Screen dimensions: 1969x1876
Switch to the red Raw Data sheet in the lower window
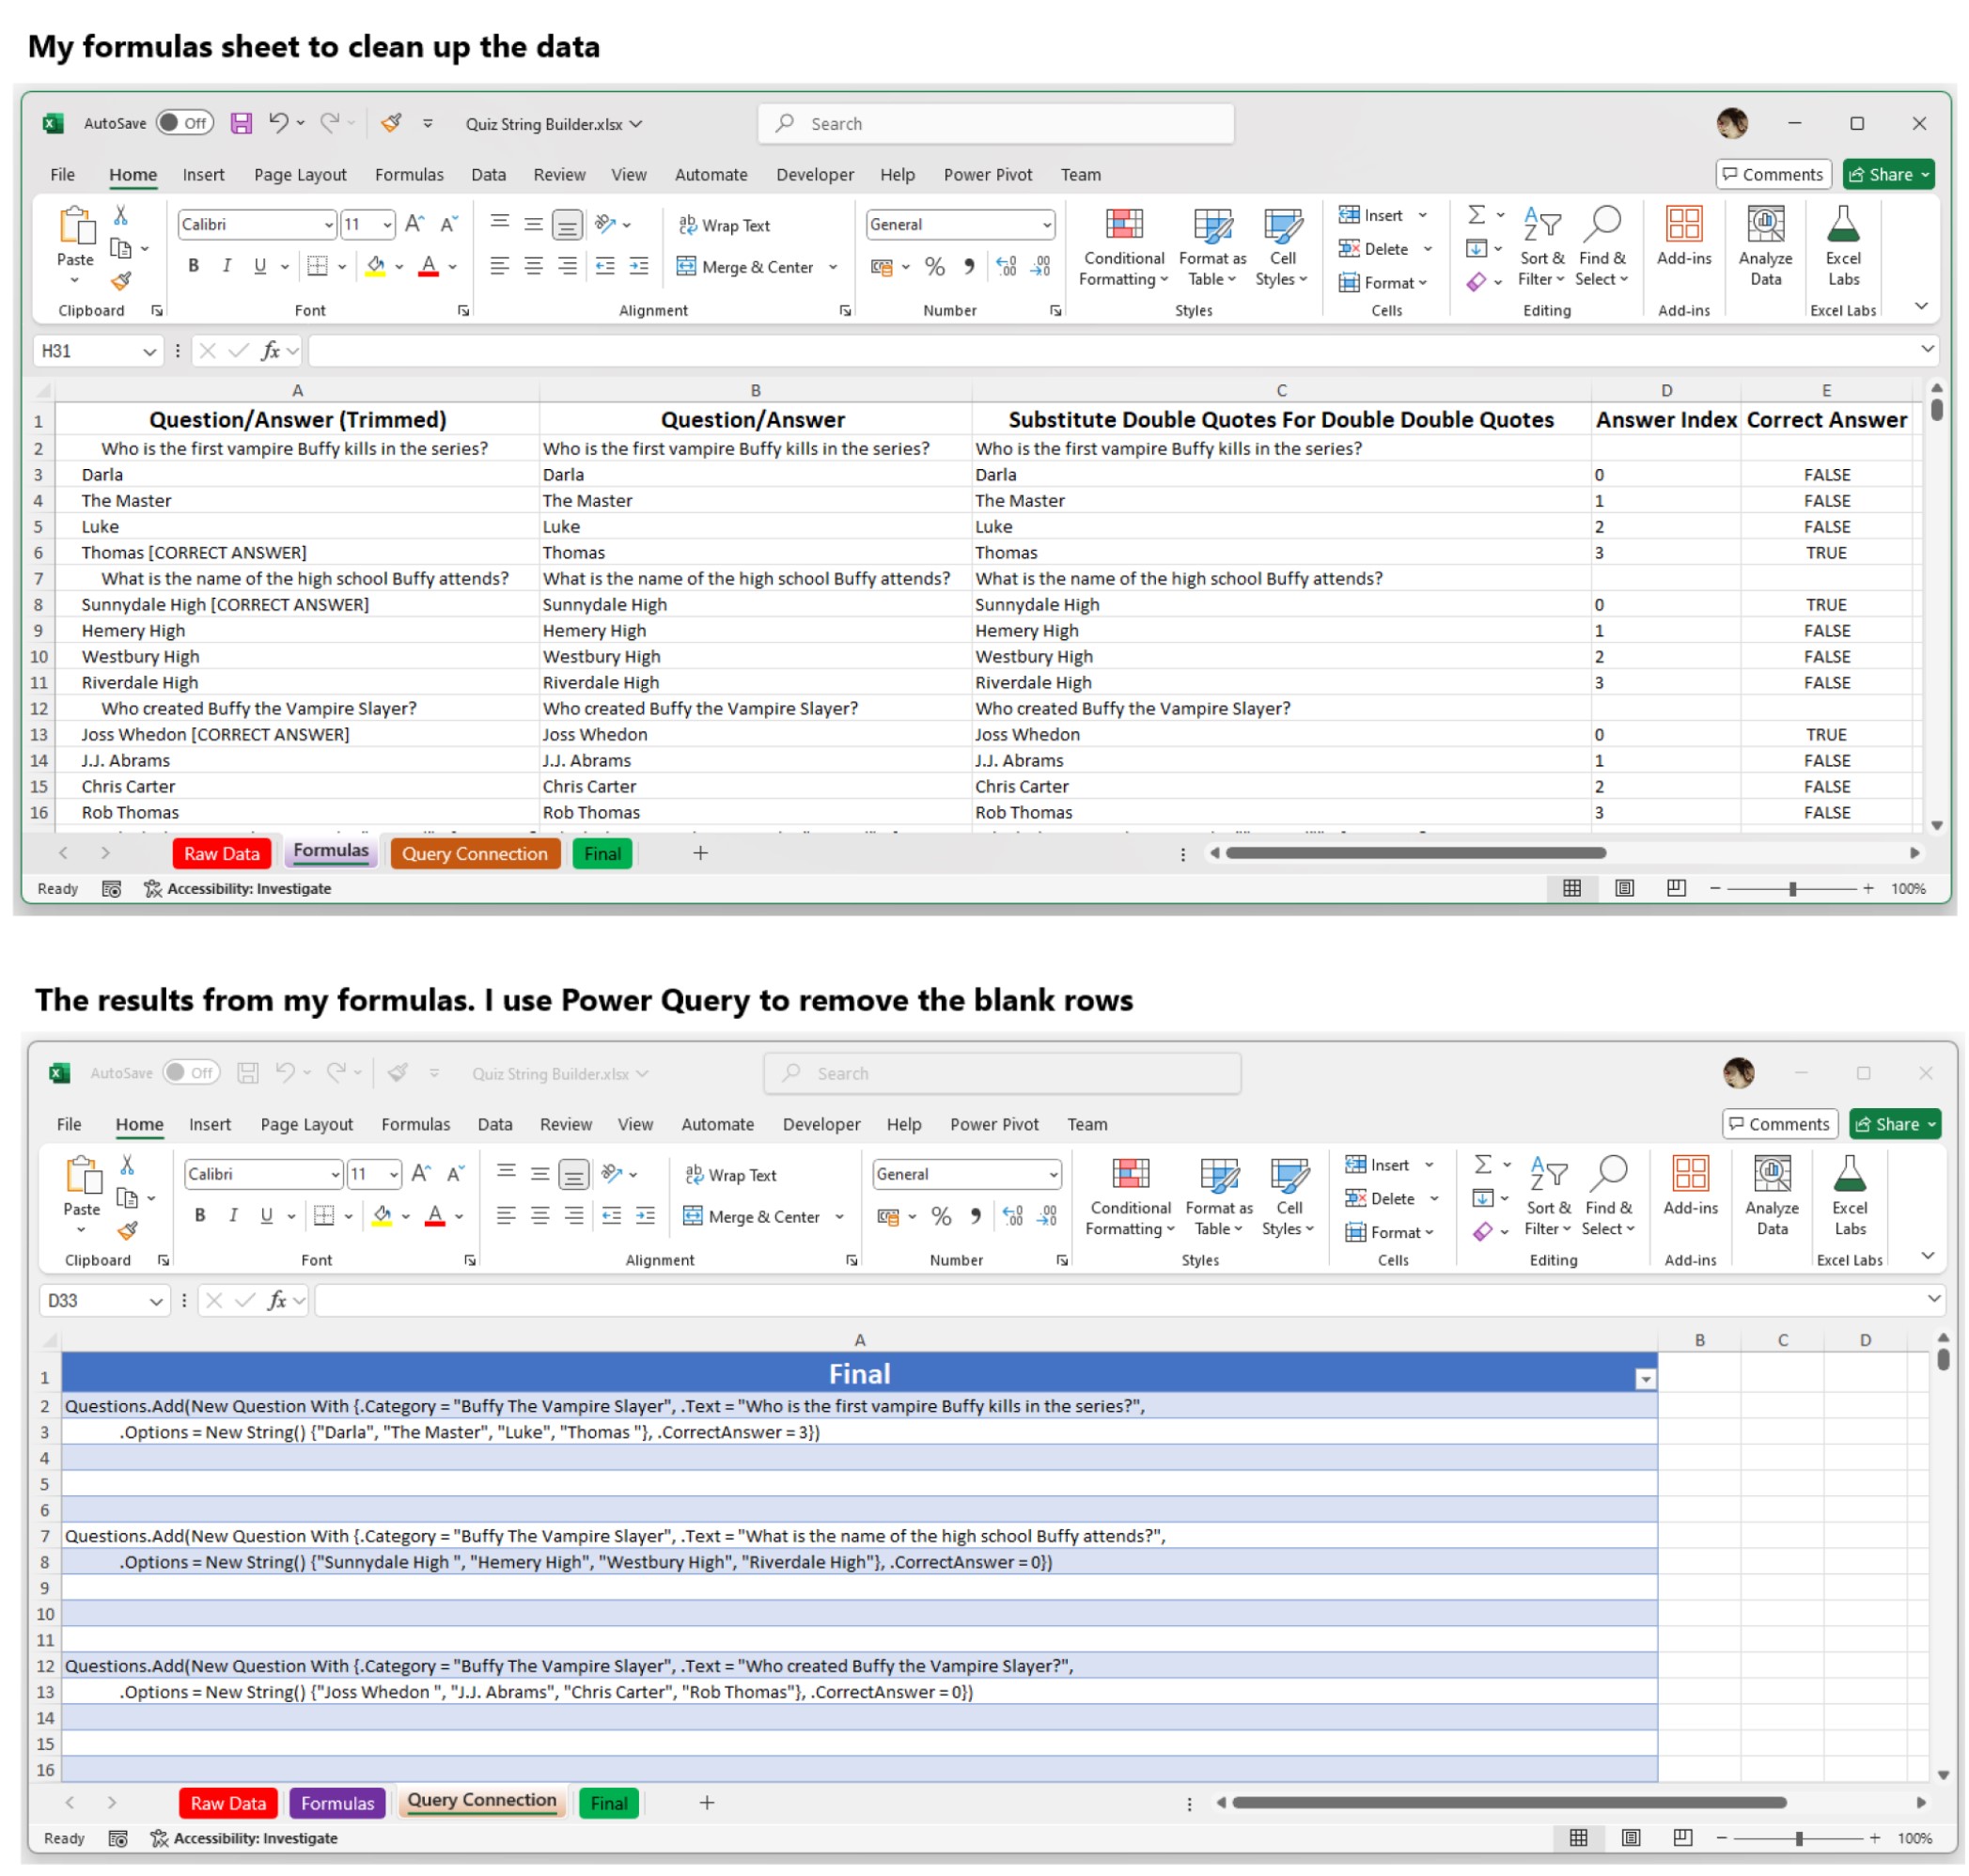[x=228, y=1803]
